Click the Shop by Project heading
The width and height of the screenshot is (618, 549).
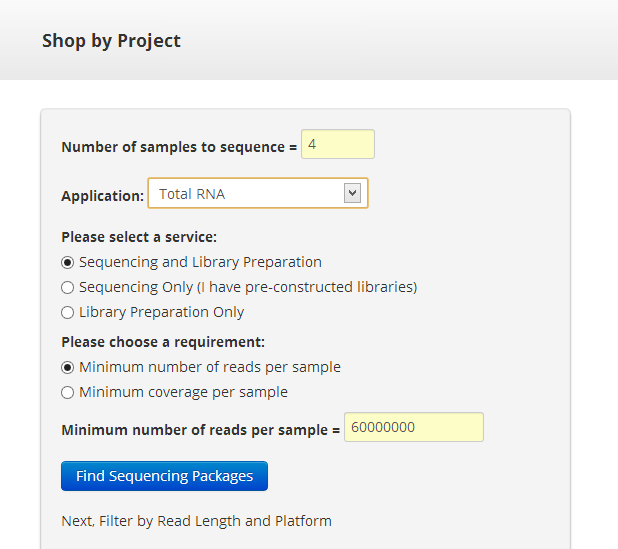pos(111,41)
